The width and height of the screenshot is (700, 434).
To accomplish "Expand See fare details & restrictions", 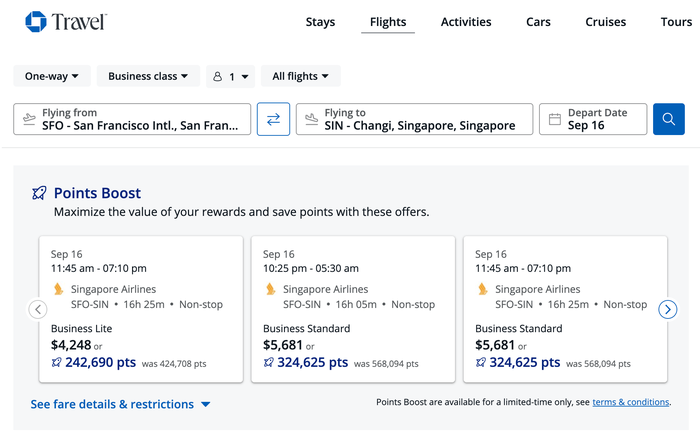I will pos(120,404).
